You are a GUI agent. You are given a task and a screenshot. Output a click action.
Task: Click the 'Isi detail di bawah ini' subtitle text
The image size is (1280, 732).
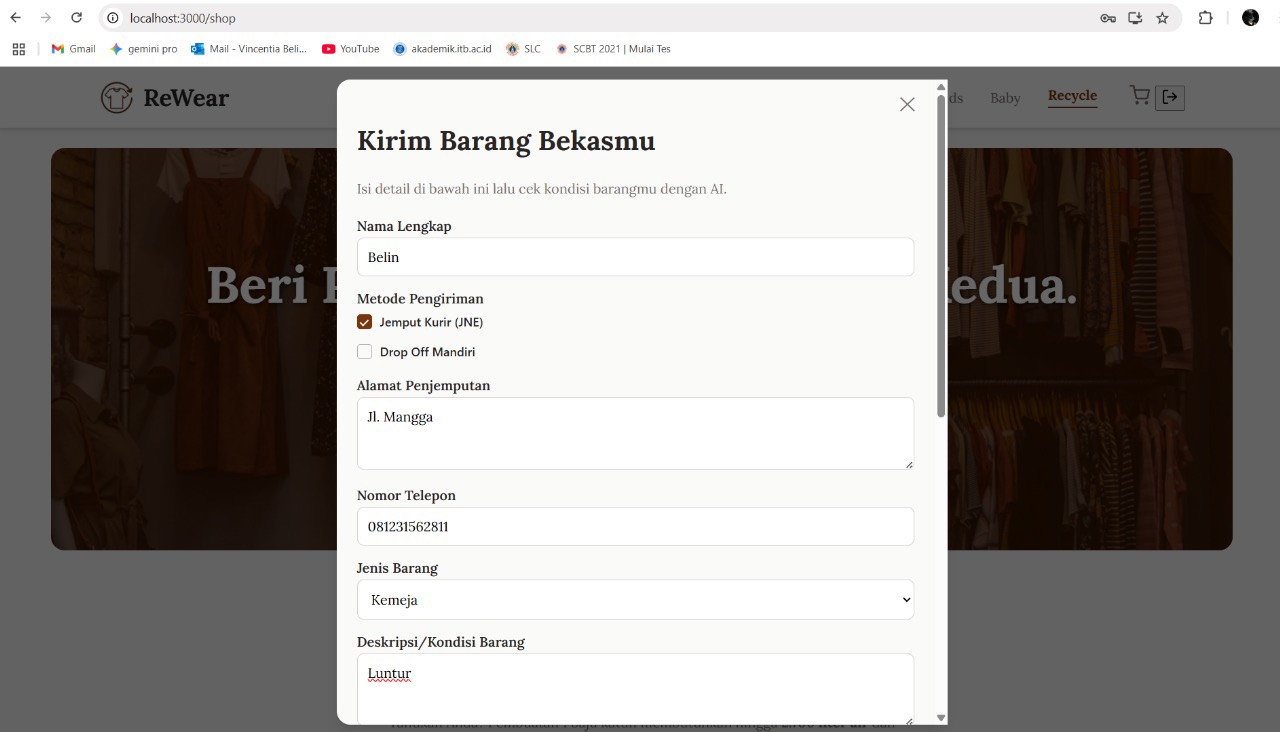click(542, 189)
